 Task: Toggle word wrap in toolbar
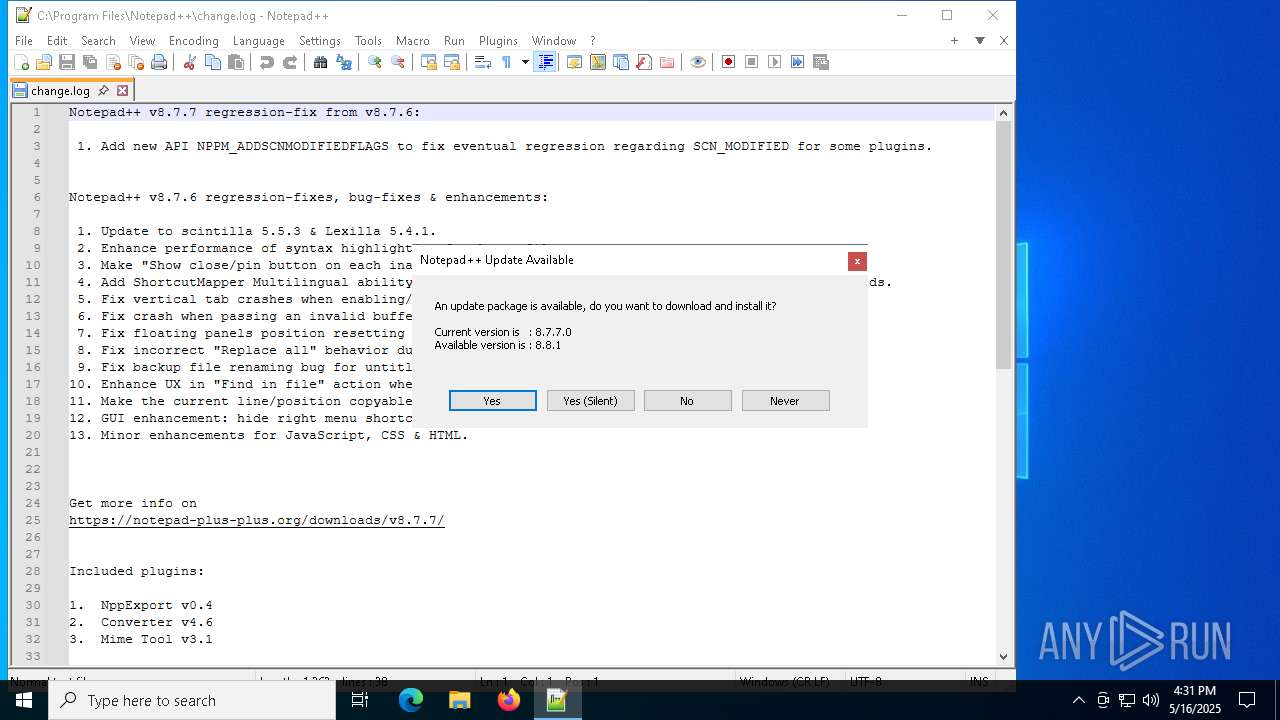click(x=483, y=62)
